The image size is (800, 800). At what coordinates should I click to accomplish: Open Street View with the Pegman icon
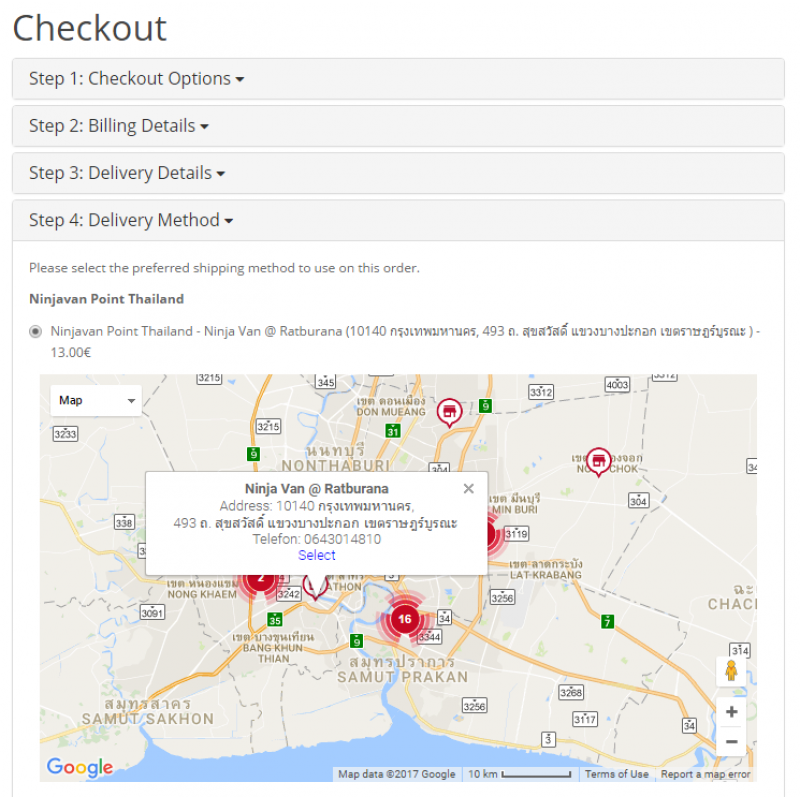coord(731,671)
